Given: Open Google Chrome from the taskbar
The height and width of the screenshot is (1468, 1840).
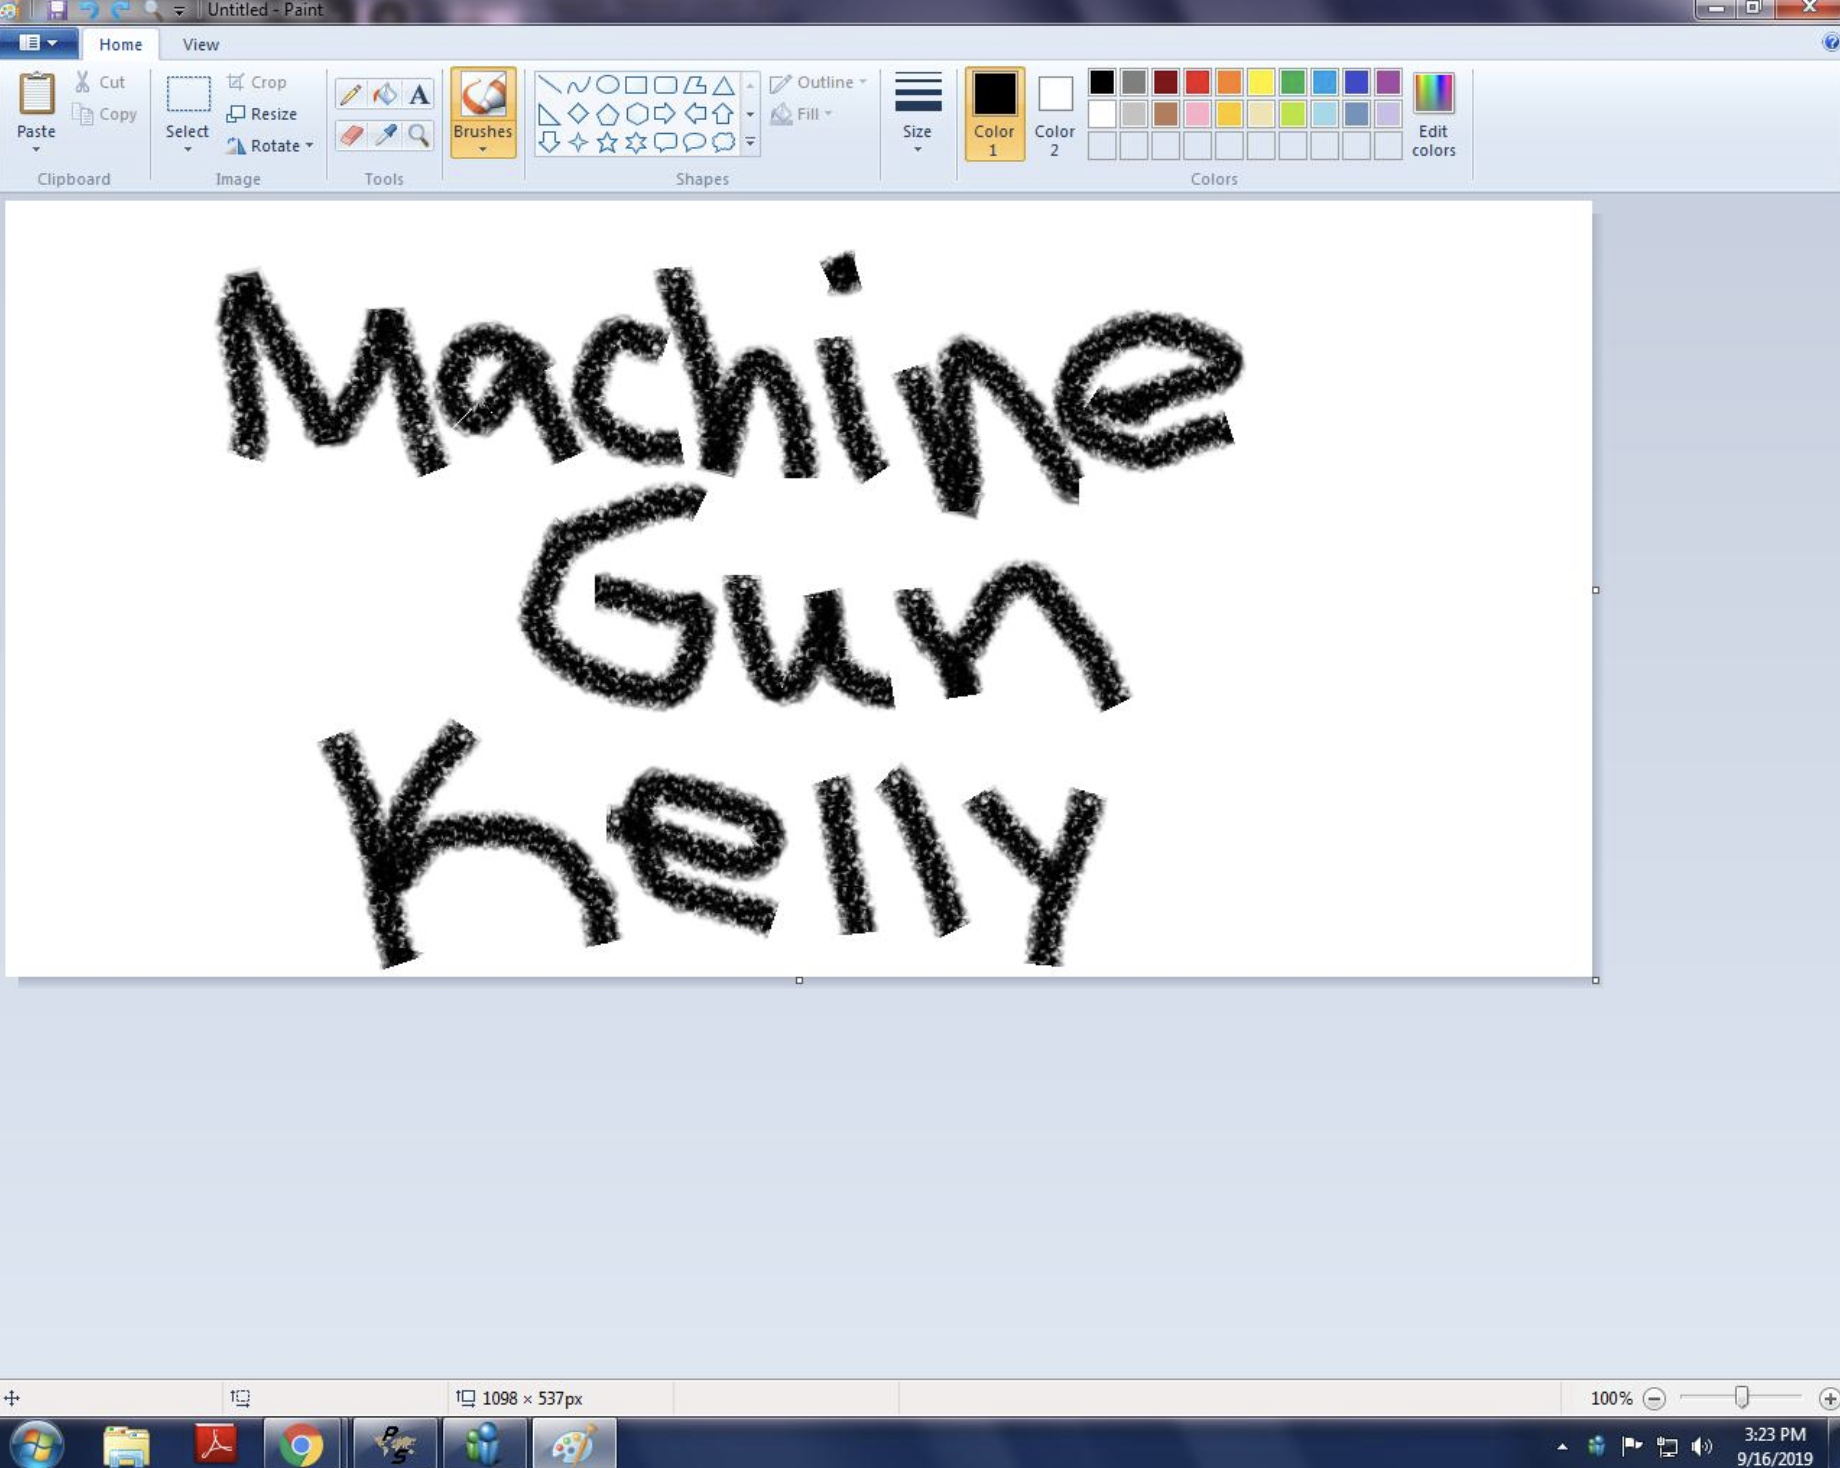Looking at the screenshot, I should [300, 1444].
